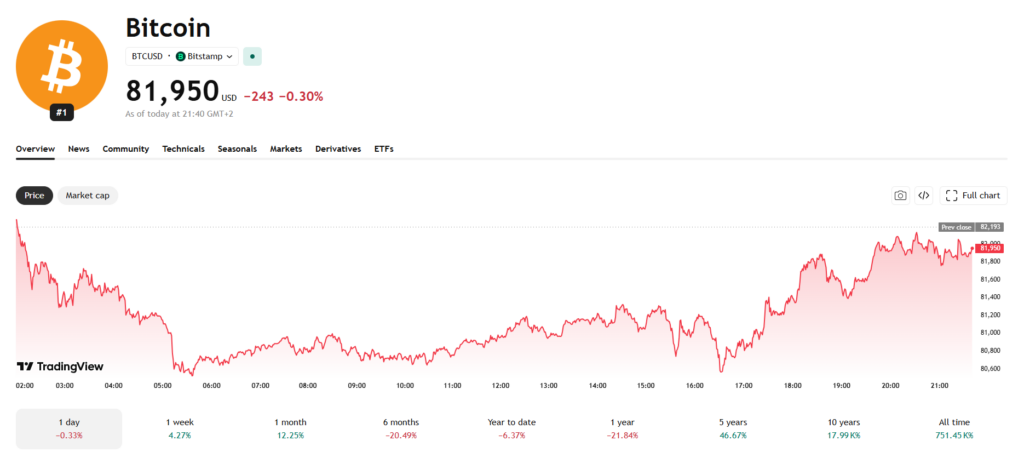
Task: Open the Full chart view
Action: click(x=973, y=195)
